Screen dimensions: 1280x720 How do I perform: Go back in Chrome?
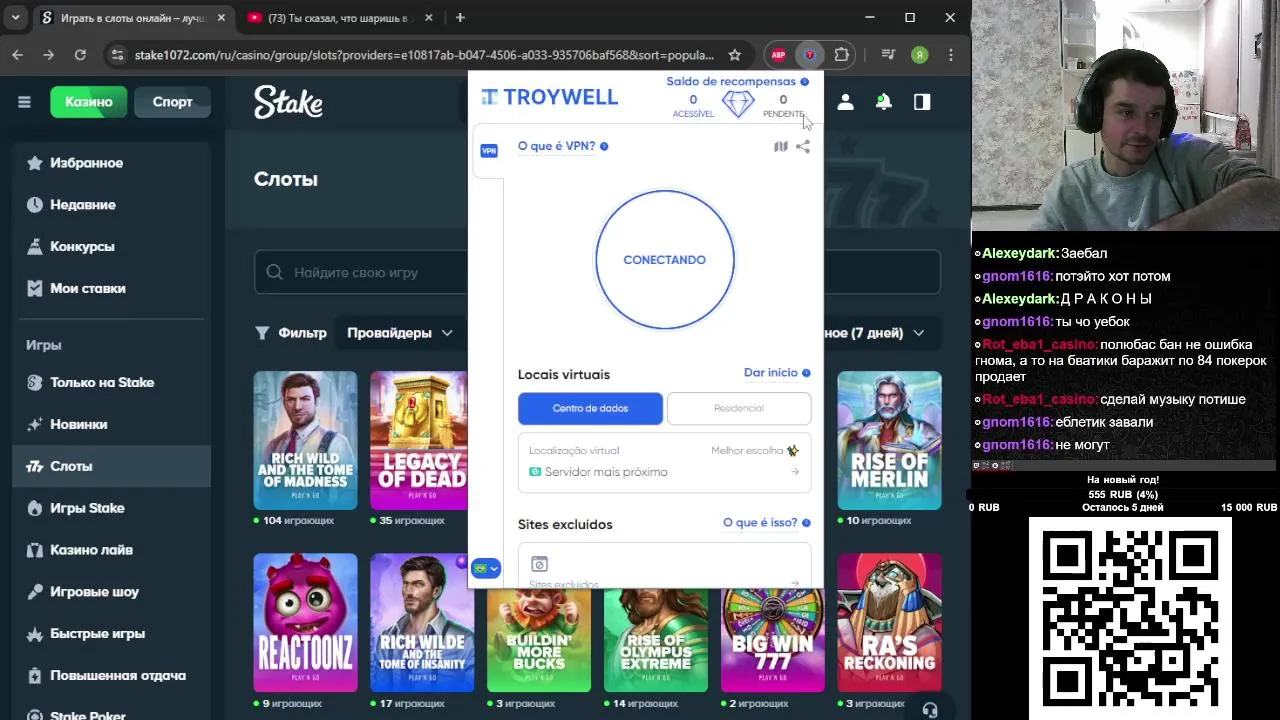tap(17, 55)
